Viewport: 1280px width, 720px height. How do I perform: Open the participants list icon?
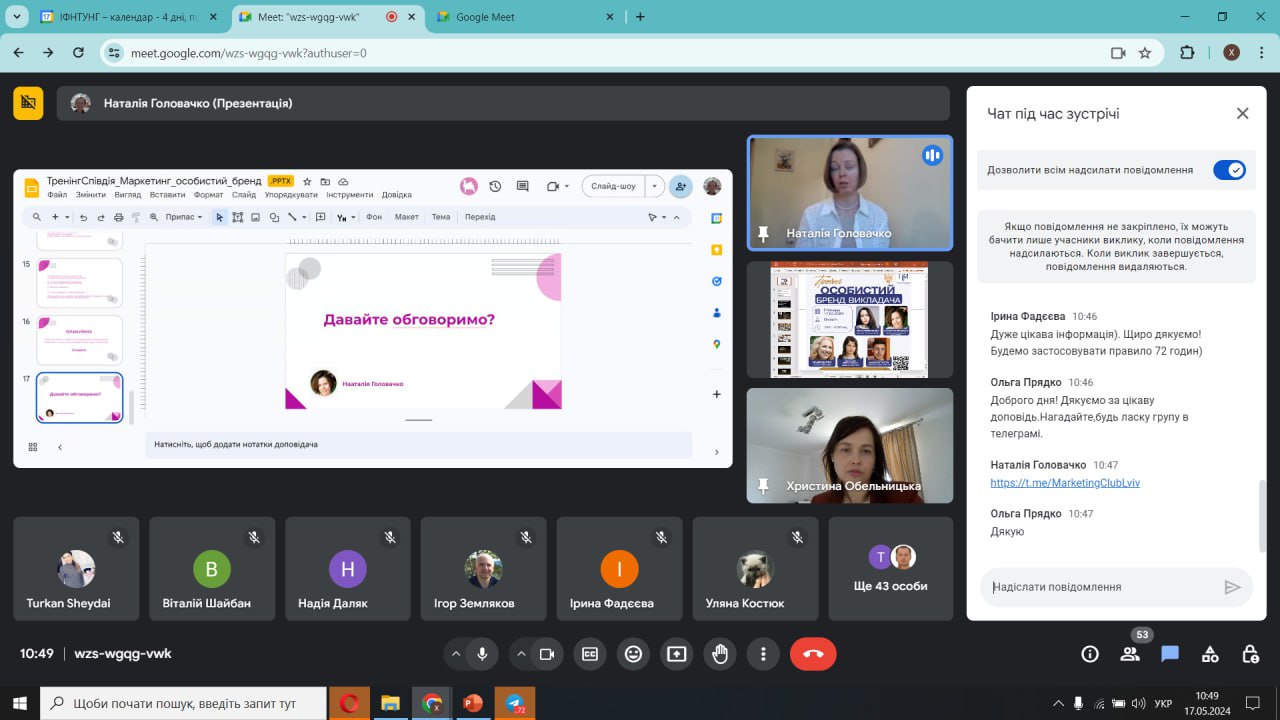1130,654
